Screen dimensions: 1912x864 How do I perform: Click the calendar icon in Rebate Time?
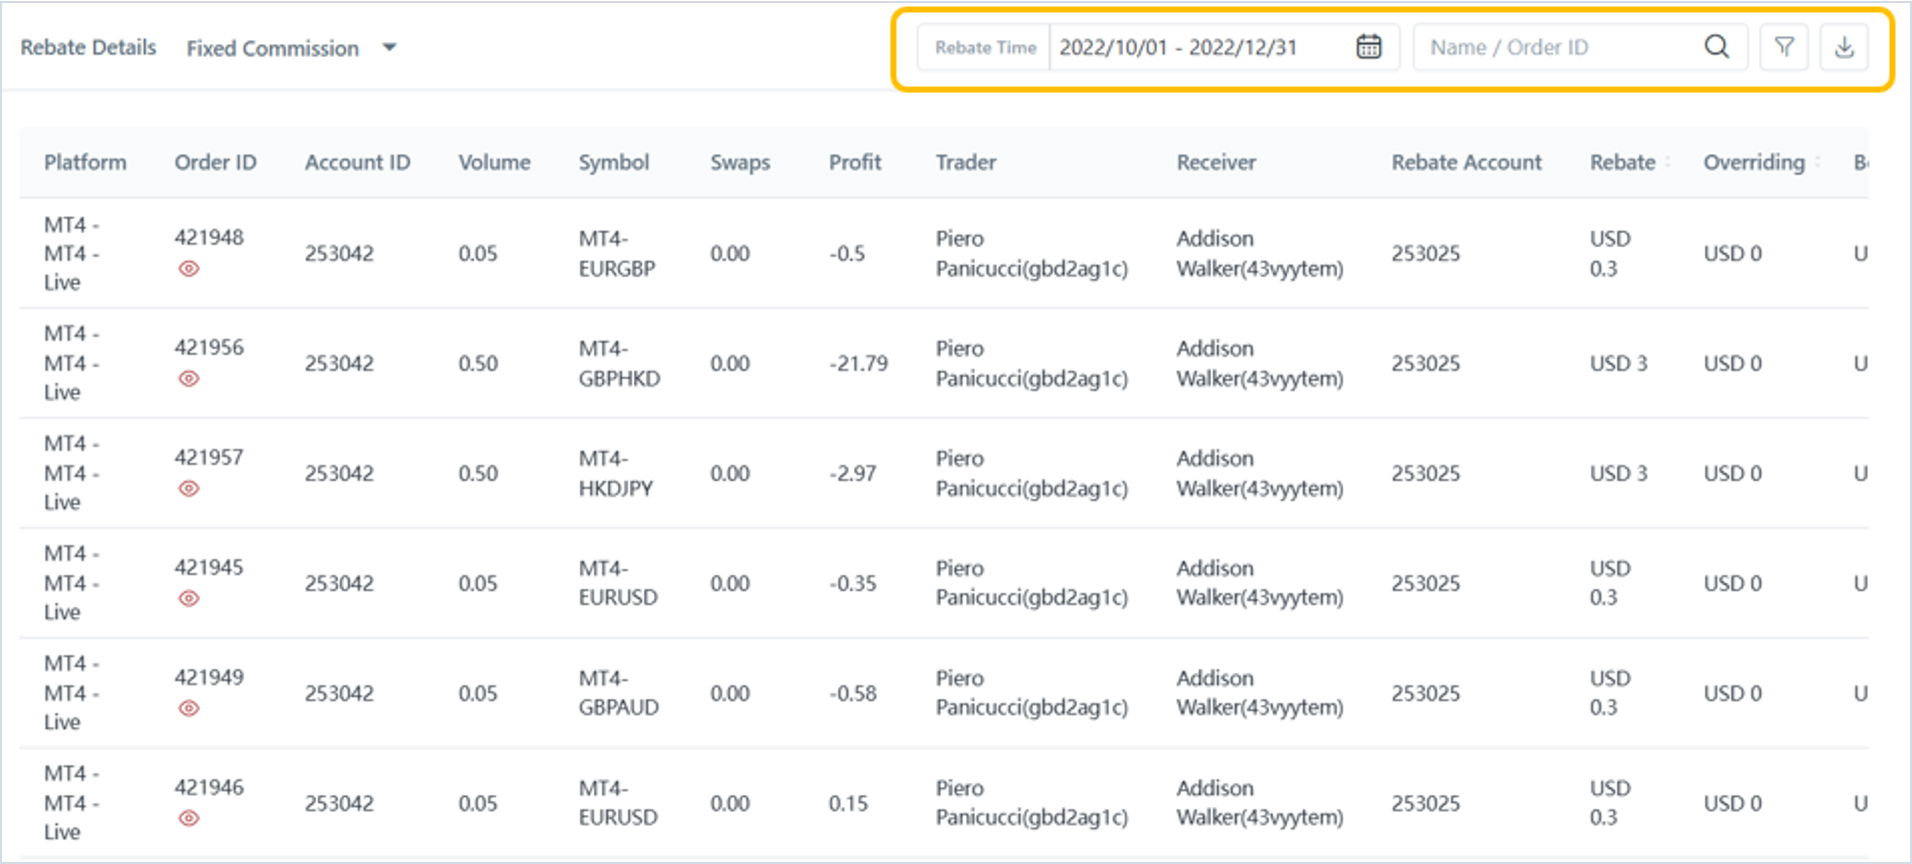pos(1368,47)
